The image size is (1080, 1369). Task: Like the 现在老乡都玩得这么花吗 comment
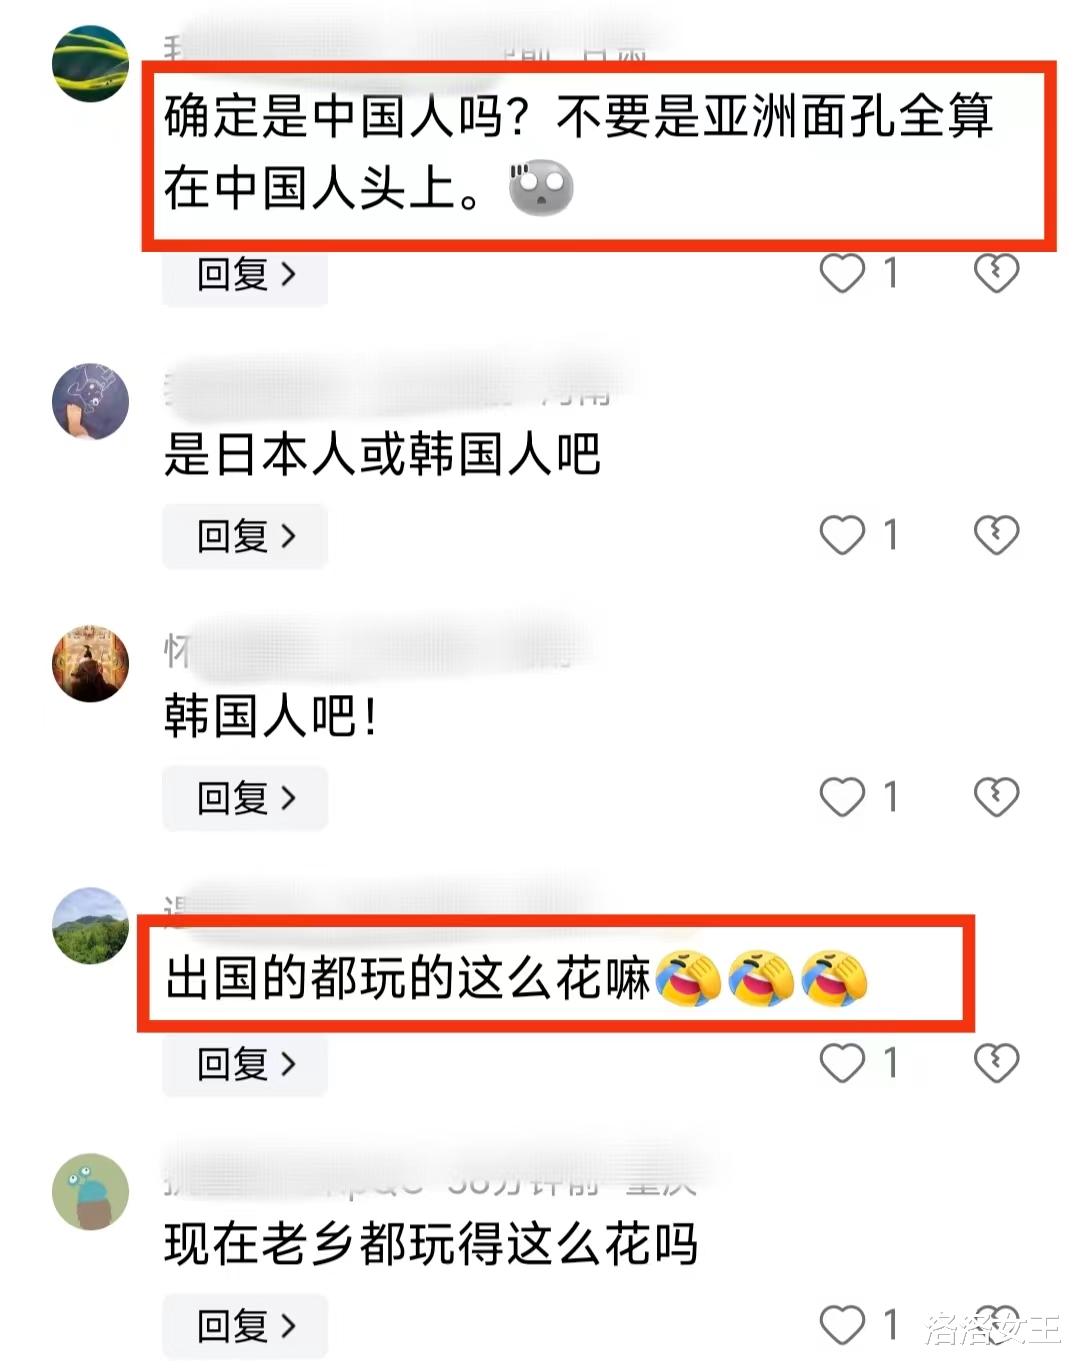pos(842,1325)
